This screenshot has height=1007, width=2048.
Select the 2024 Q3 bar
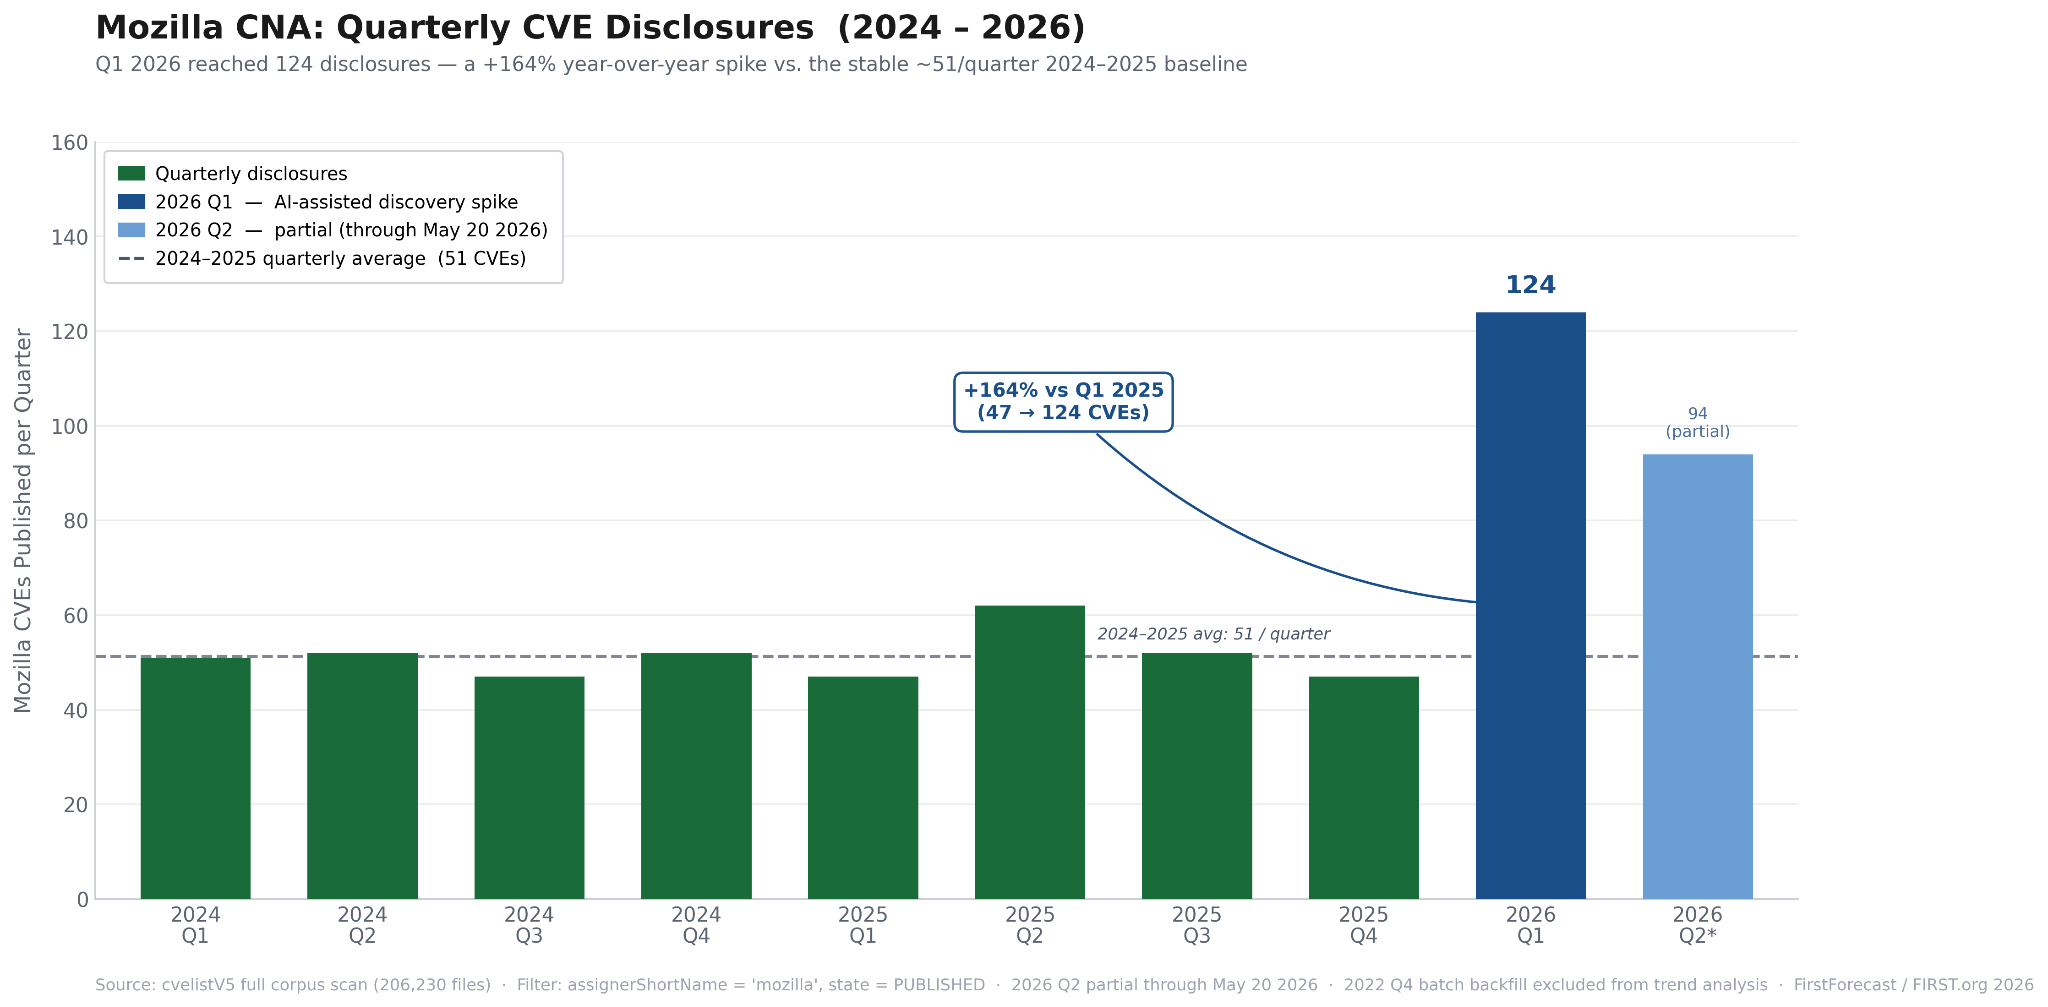[529, 788]
